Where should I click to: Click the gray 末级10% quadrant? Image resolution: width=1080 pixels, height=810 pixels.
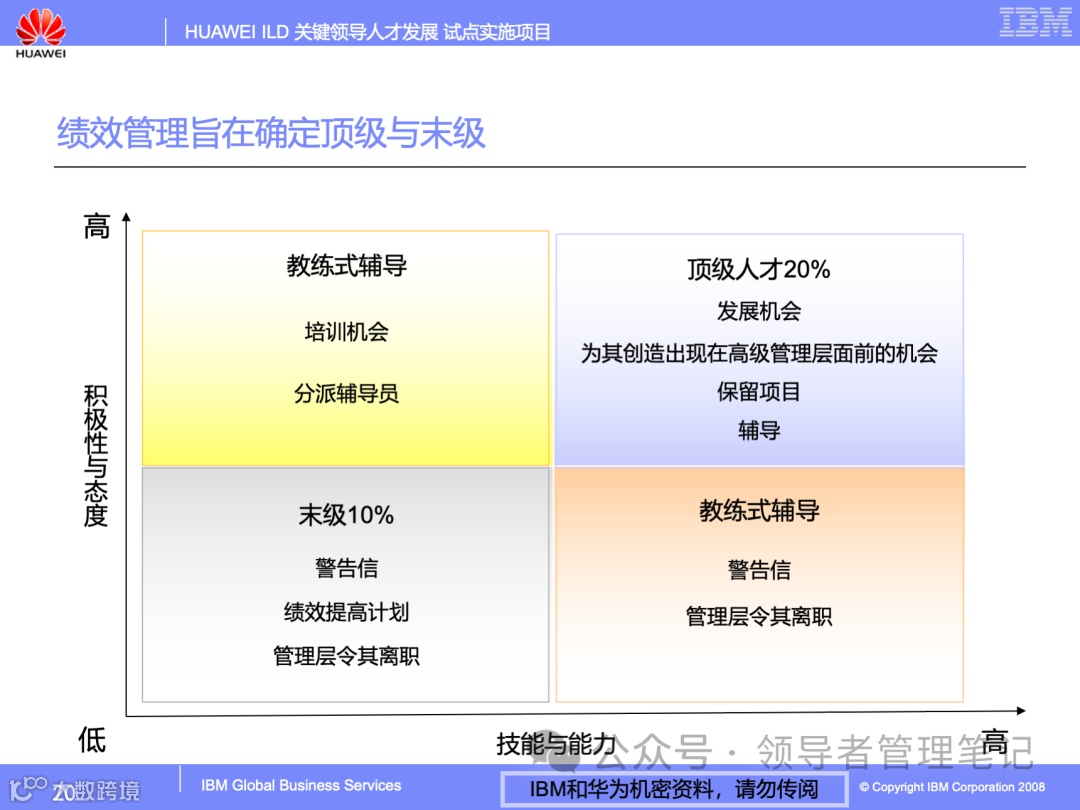tap(346, 583)
